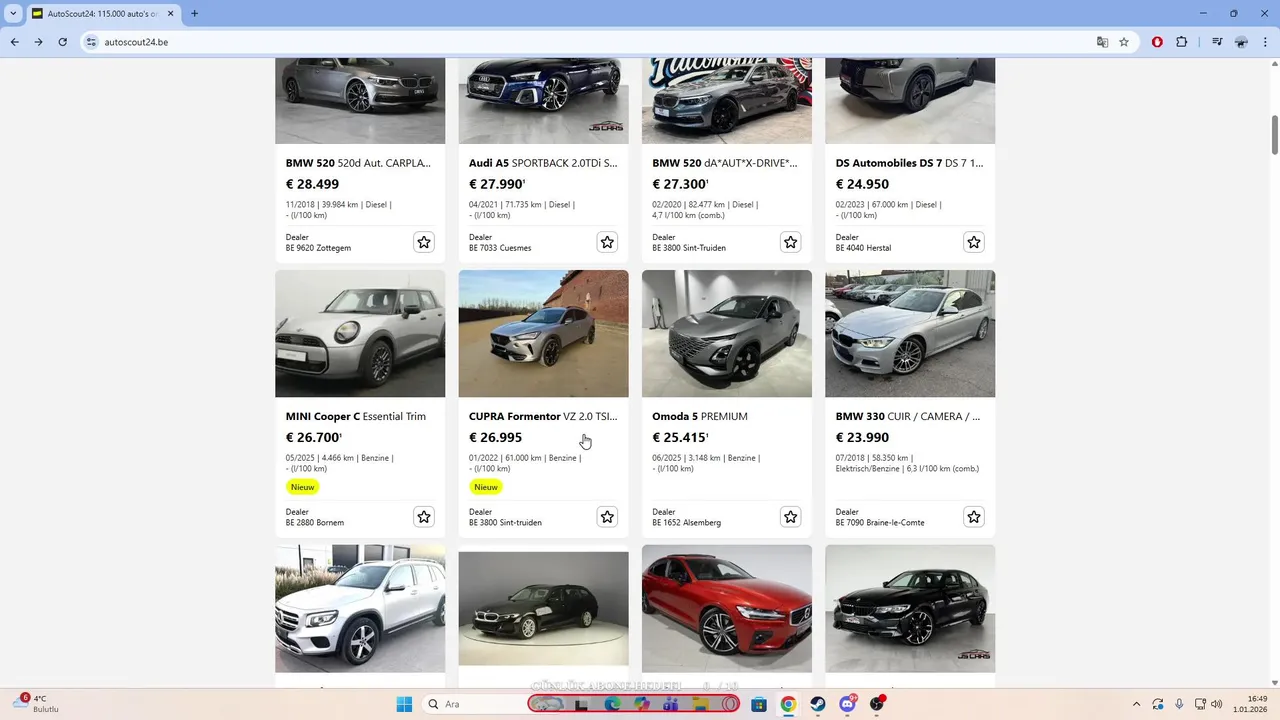Click the silver BMW 330 photo
1280x720 pixels.
(910, 333)
